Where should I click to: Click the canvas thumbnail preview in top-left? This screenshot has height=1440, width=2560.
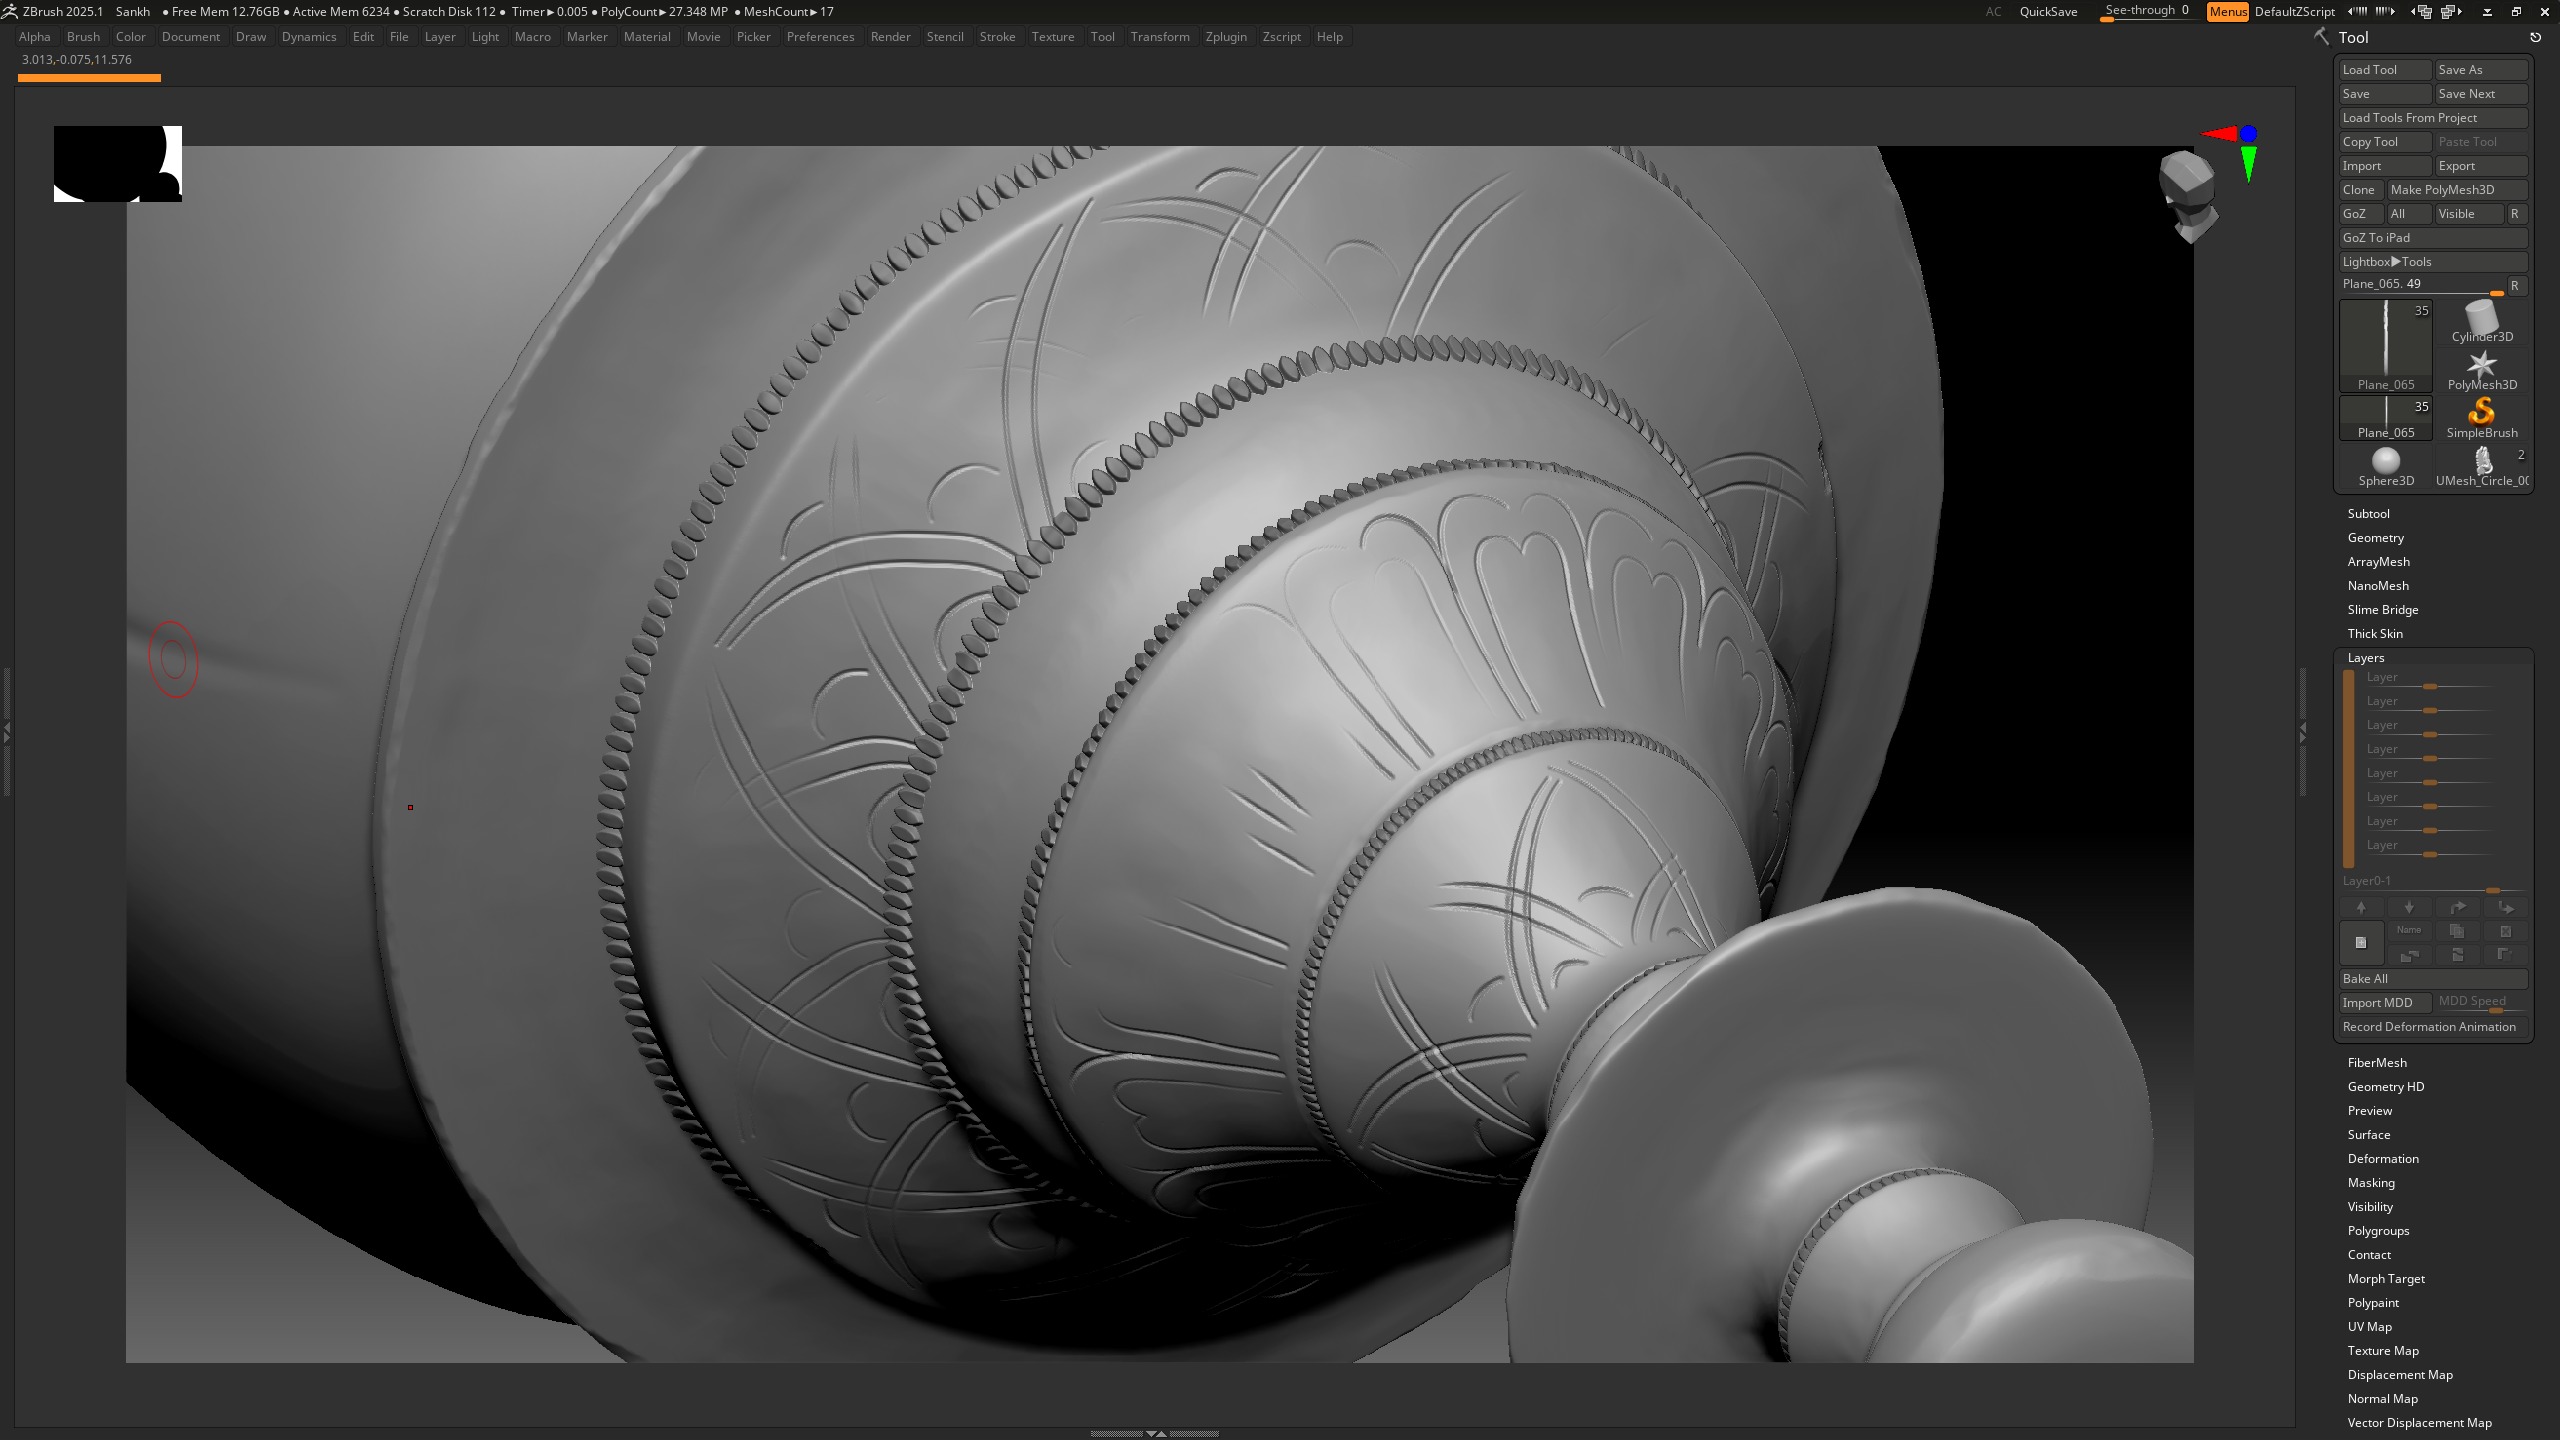(118, 164)
